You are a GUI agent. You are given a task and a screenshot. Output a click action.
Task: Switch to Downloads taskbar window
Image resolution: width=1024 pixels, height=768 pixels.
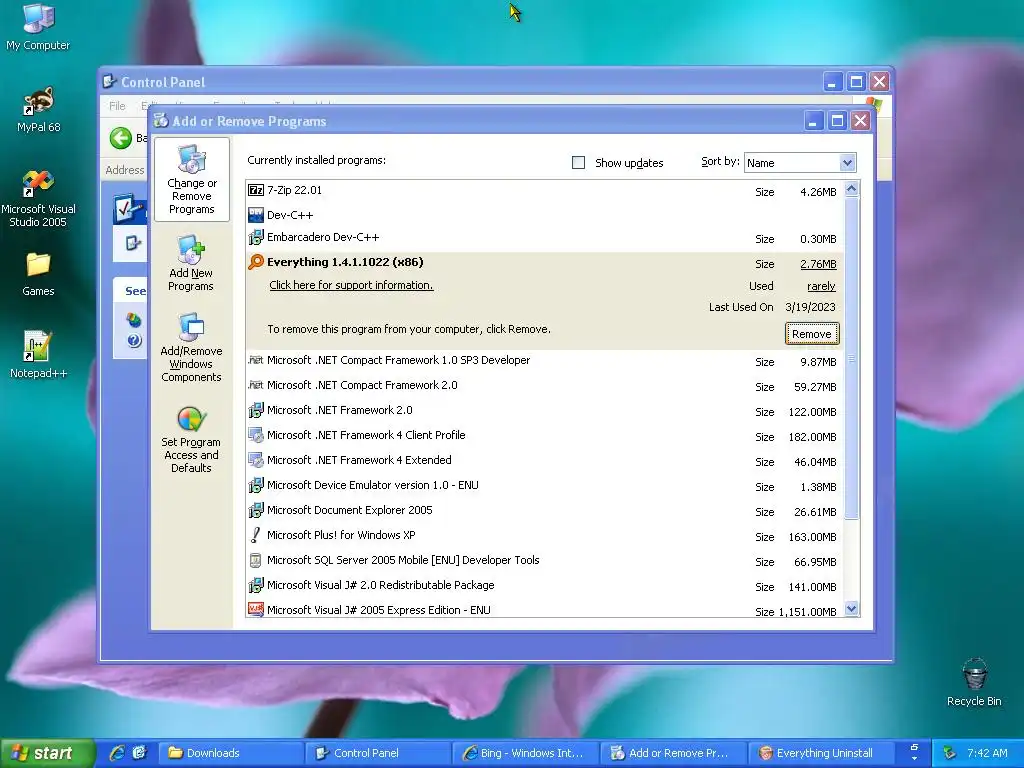coord(232,753)
